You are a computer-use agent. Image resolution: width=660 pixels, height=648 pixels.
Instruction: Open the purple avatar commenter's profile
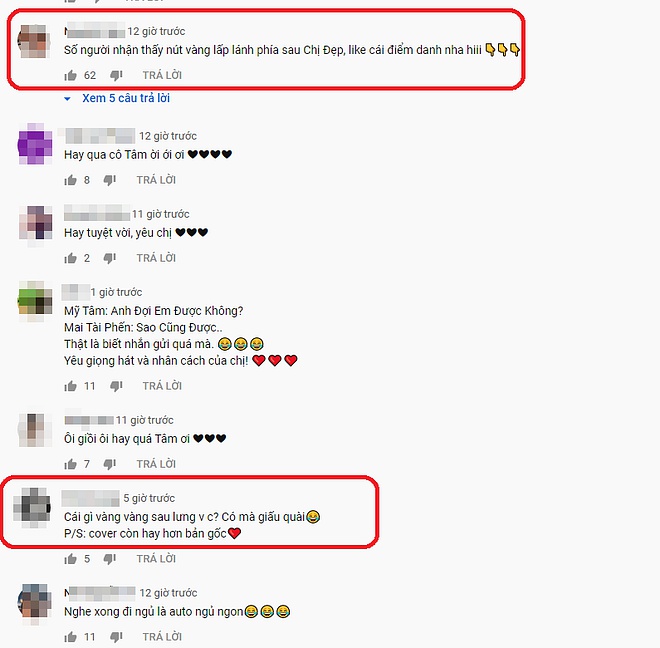pos(35,144)
